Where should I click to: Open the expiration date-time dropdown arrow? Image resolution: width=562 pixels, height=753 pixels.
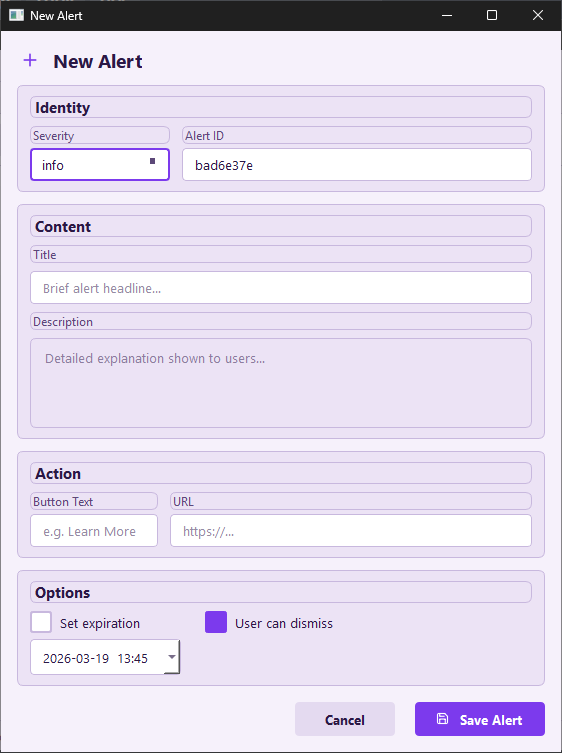click(171, 657)
